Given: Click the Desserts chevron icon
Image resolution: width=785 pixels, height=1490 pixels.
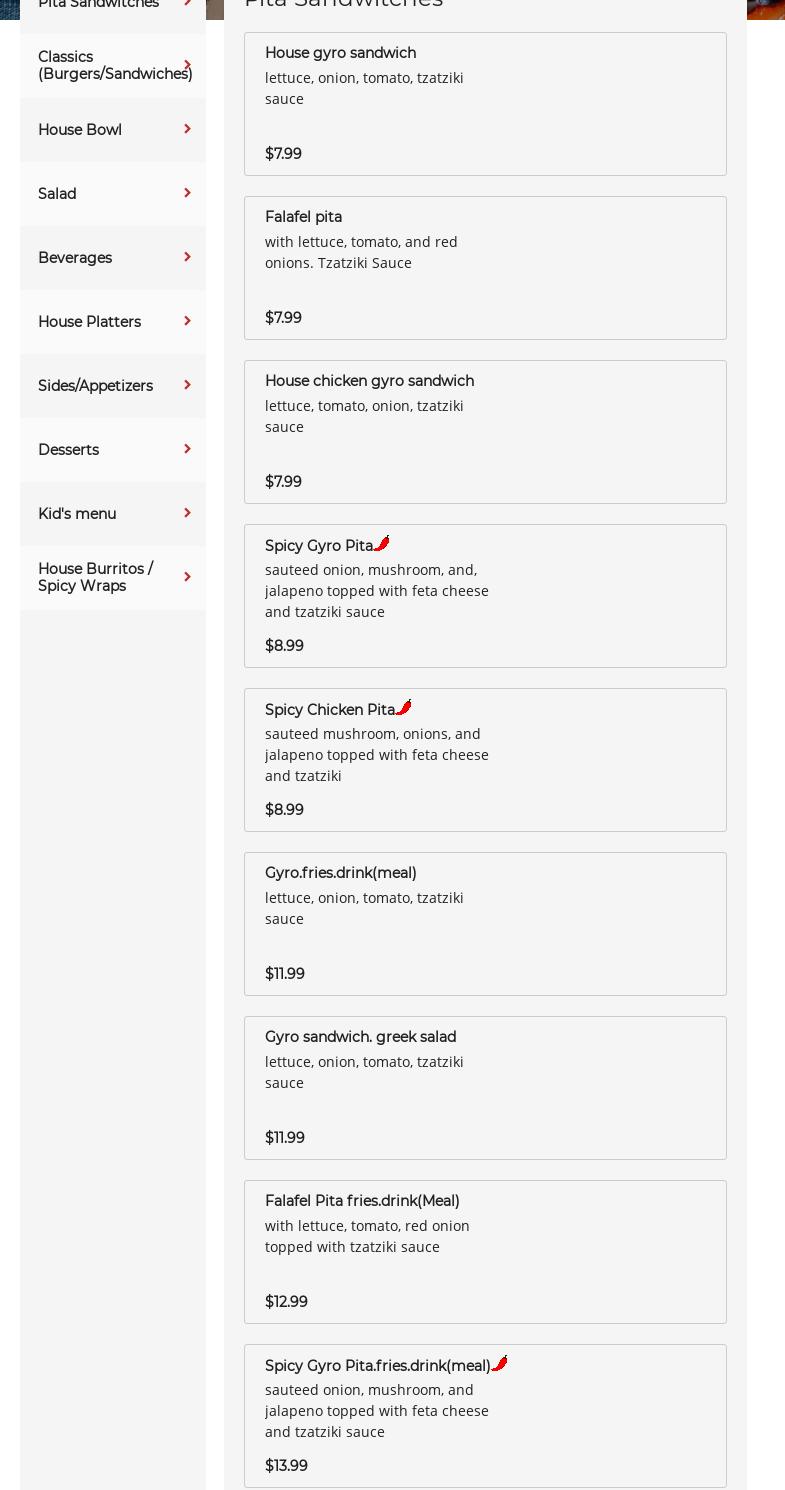Looking at the screenshot, I should coord(187,449).
